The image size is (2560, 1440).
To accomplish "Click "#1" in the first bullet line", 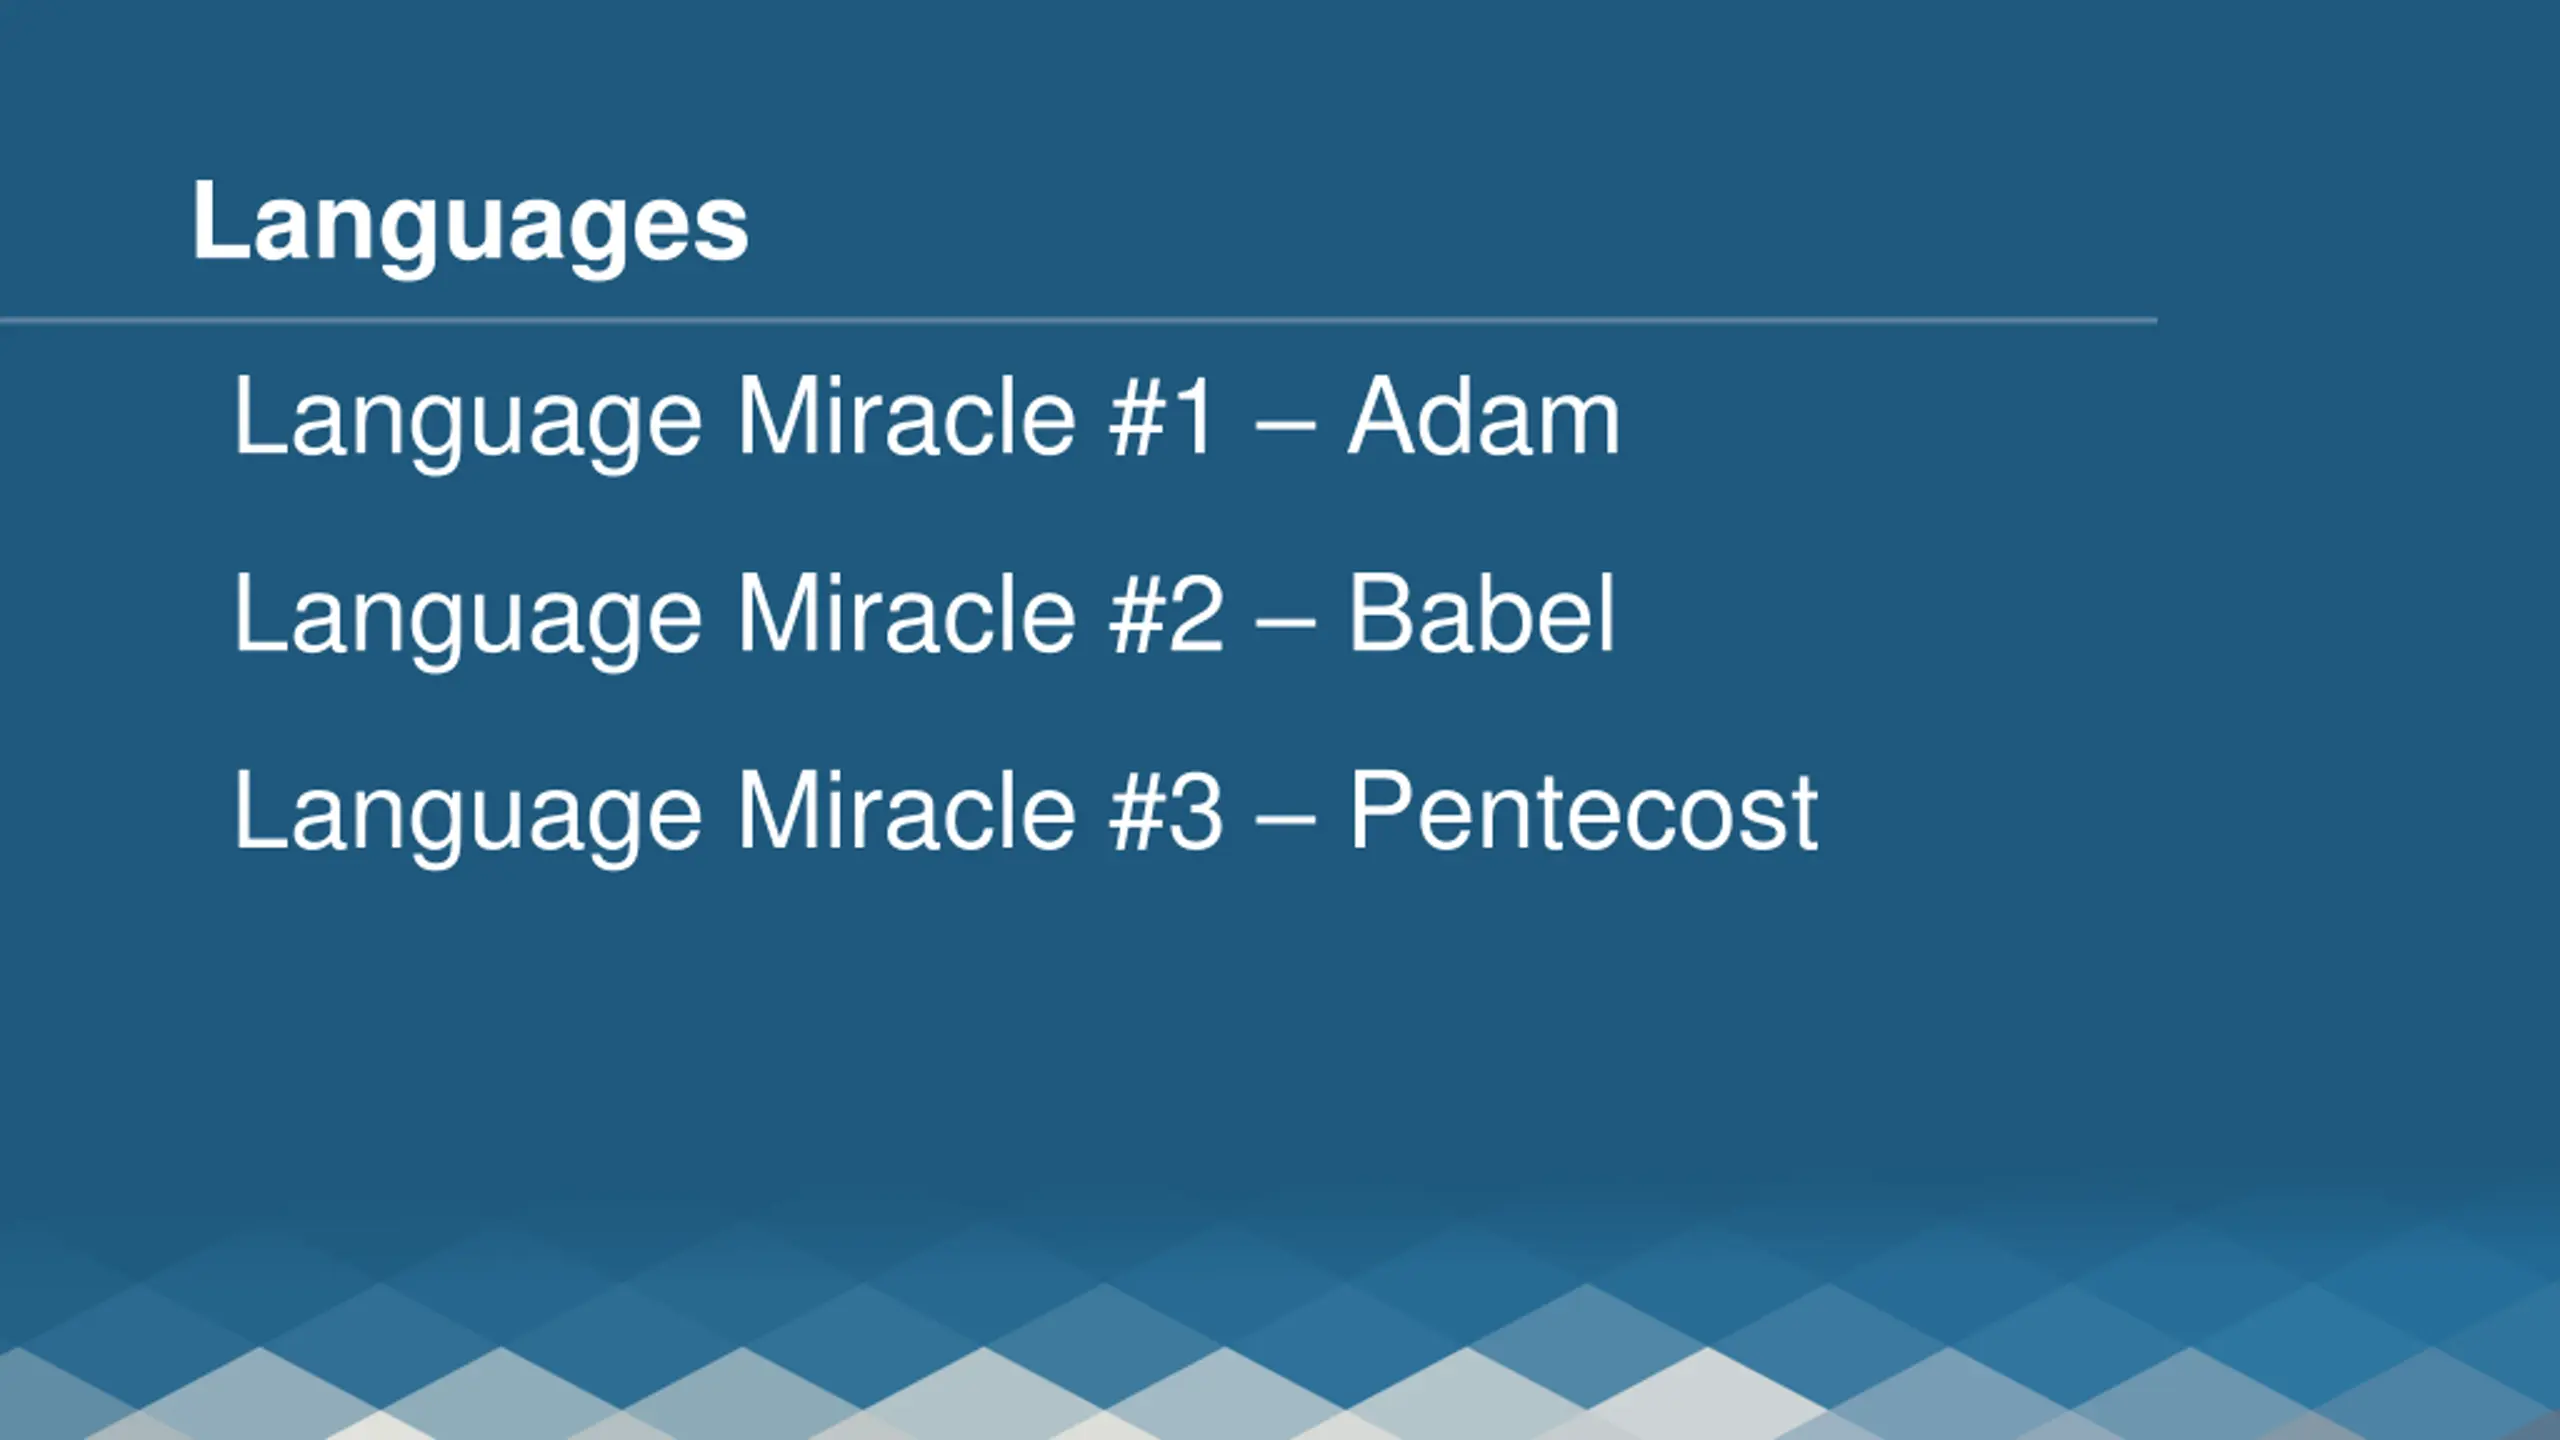I will coord(1162,416).
